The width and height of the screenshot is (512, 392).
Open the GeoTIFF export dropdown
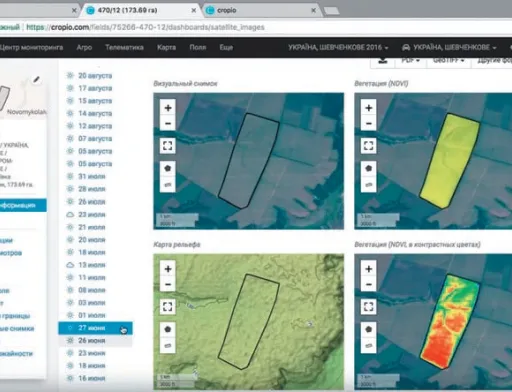[x=449, y=61]
